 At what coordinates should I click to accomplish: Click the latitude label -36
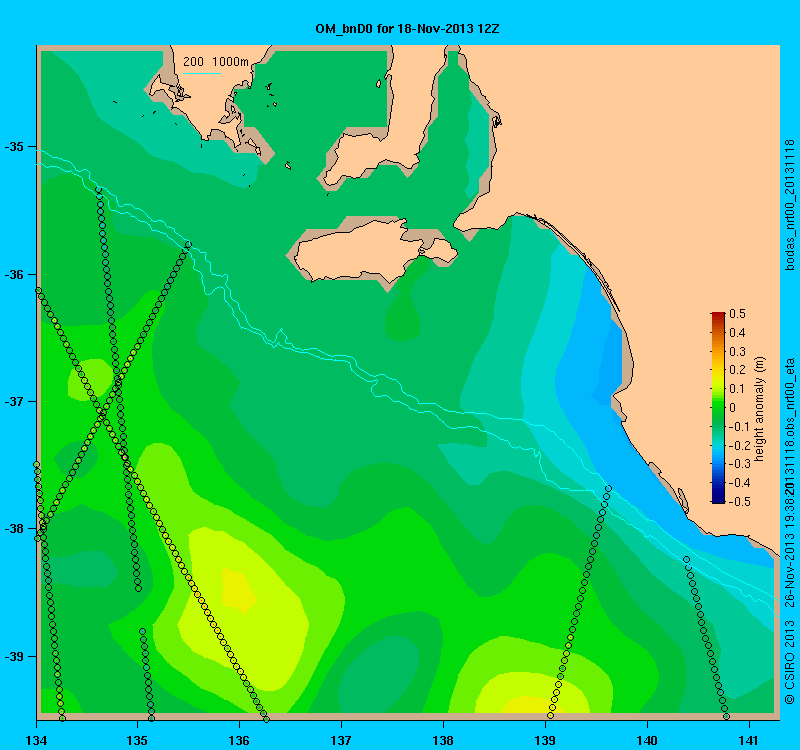pos(14,274)
